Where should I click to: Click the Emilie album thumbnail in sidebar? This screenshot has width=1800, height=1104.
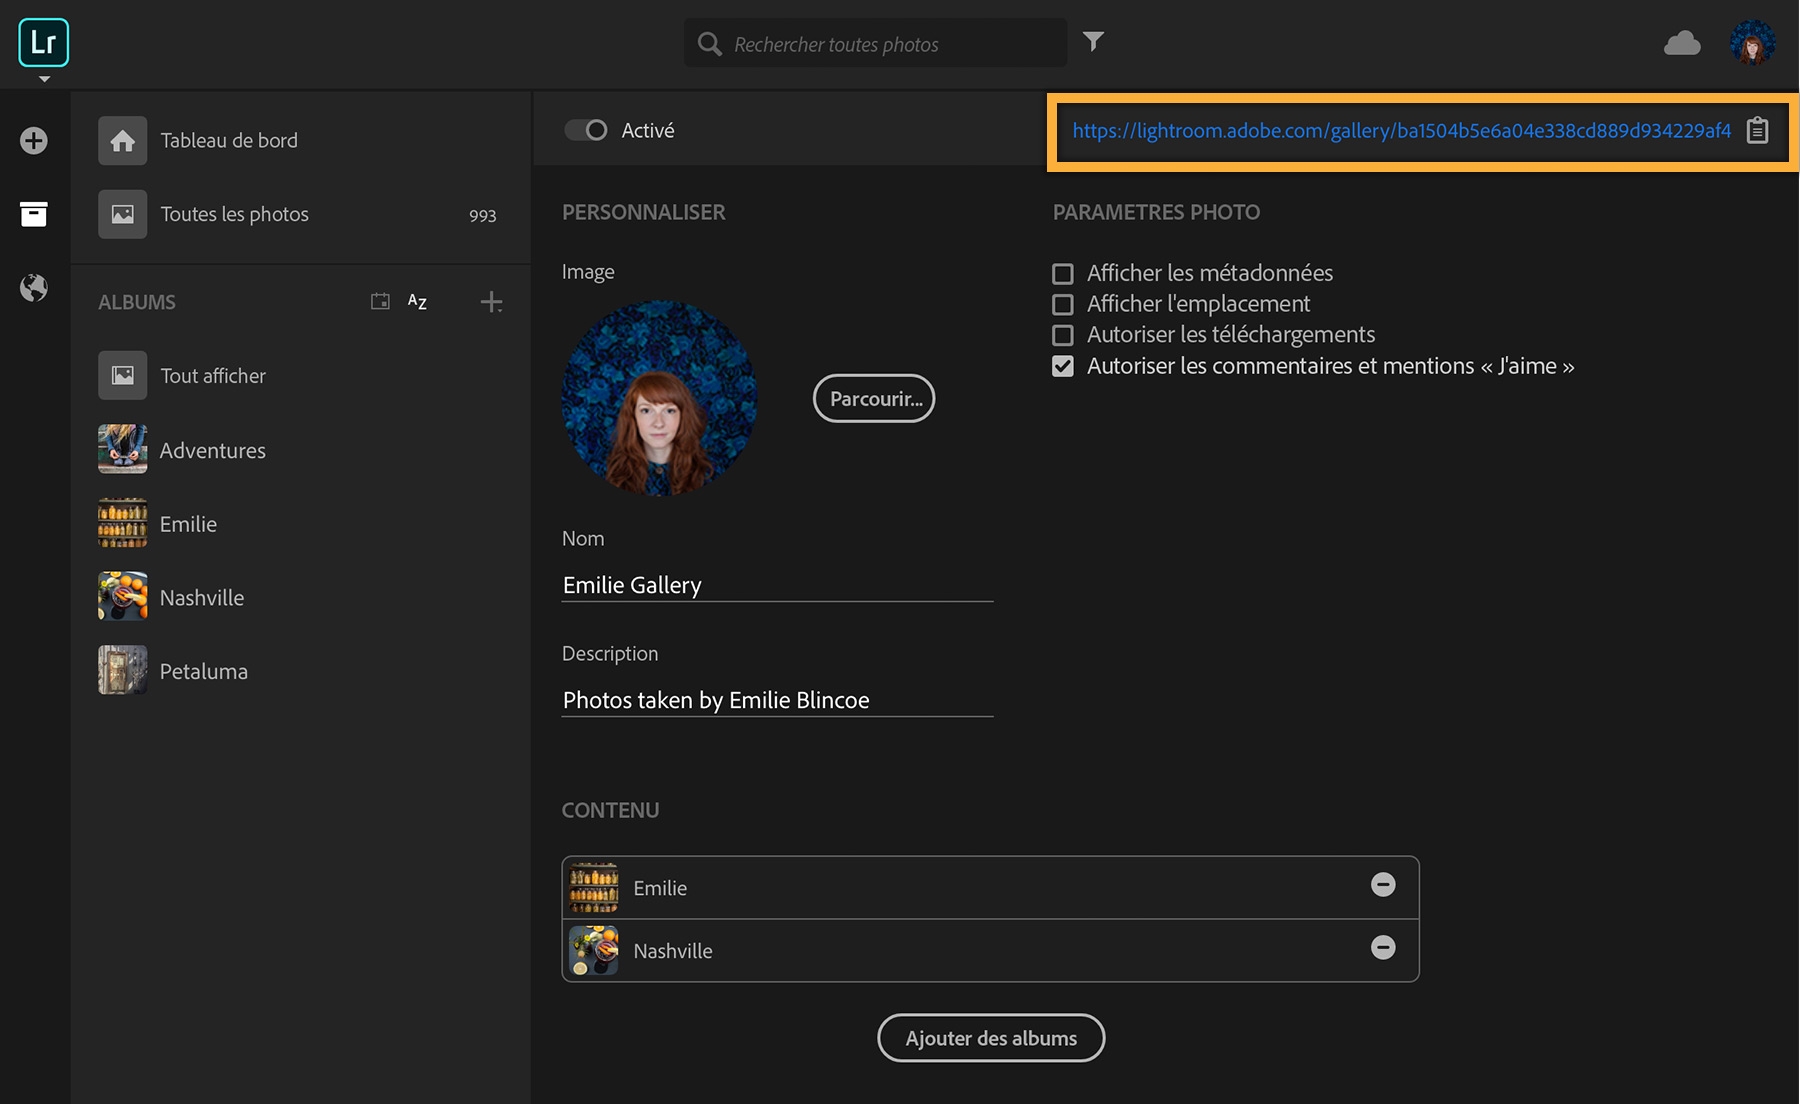click(x=123, y=523)
